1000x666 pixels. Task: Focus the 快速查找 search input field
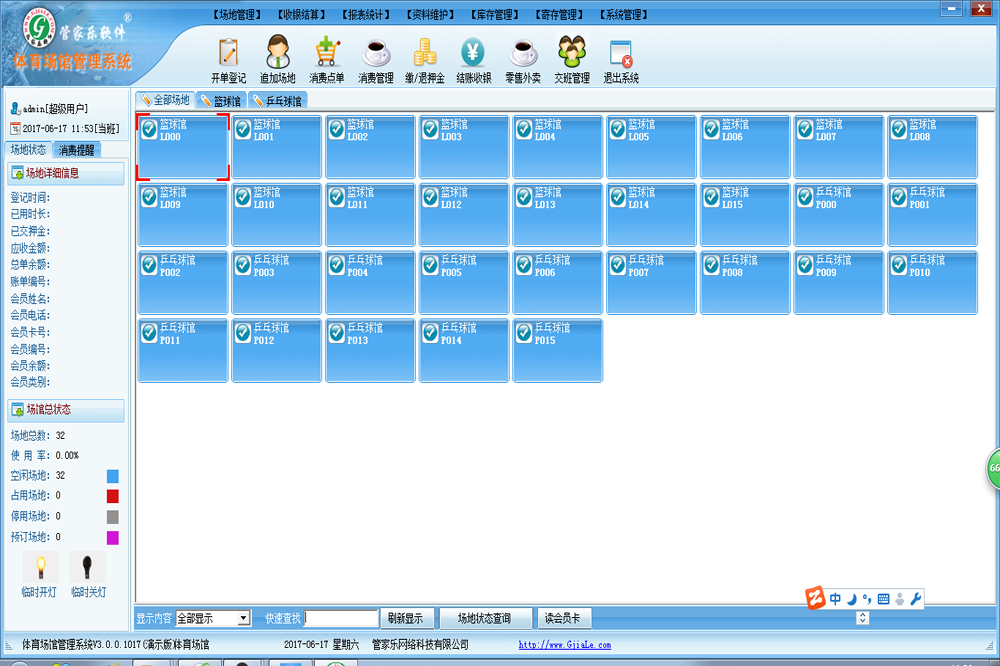[341, 618]
